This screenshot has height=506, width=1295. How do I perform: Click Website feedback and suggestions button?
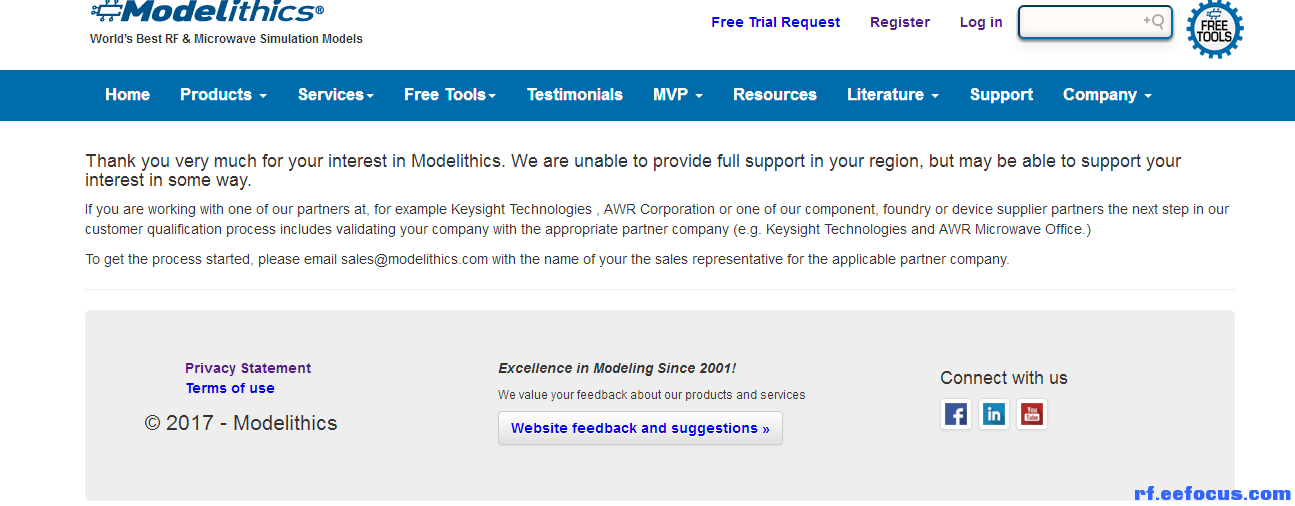(x=640, y=428)
